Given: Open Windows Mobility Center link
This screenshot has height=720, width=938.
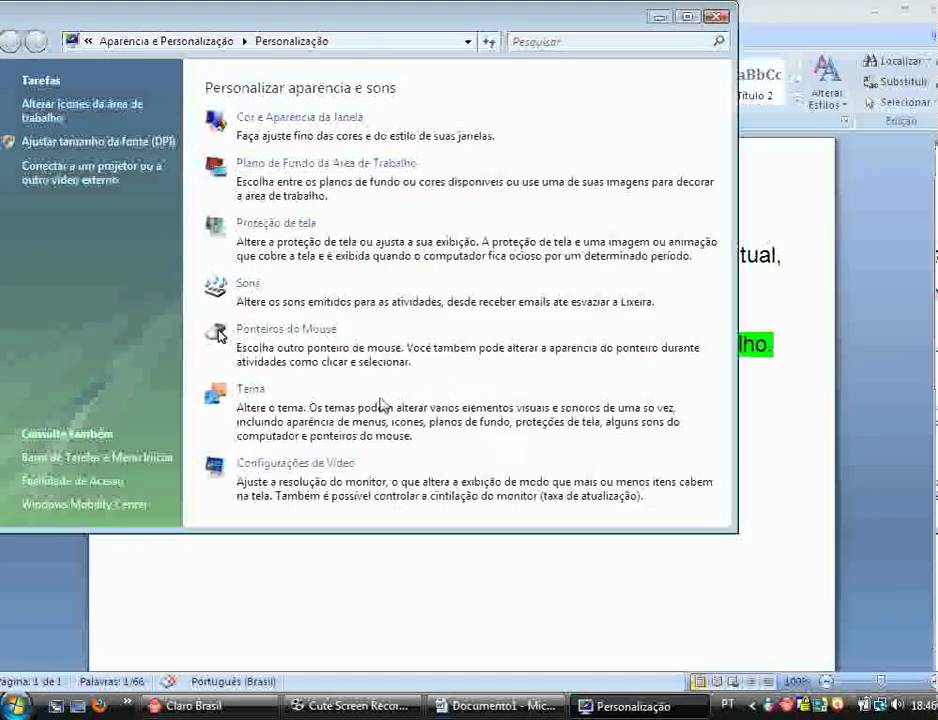Looking at the screenshot, I should click(x=84, y=504).
